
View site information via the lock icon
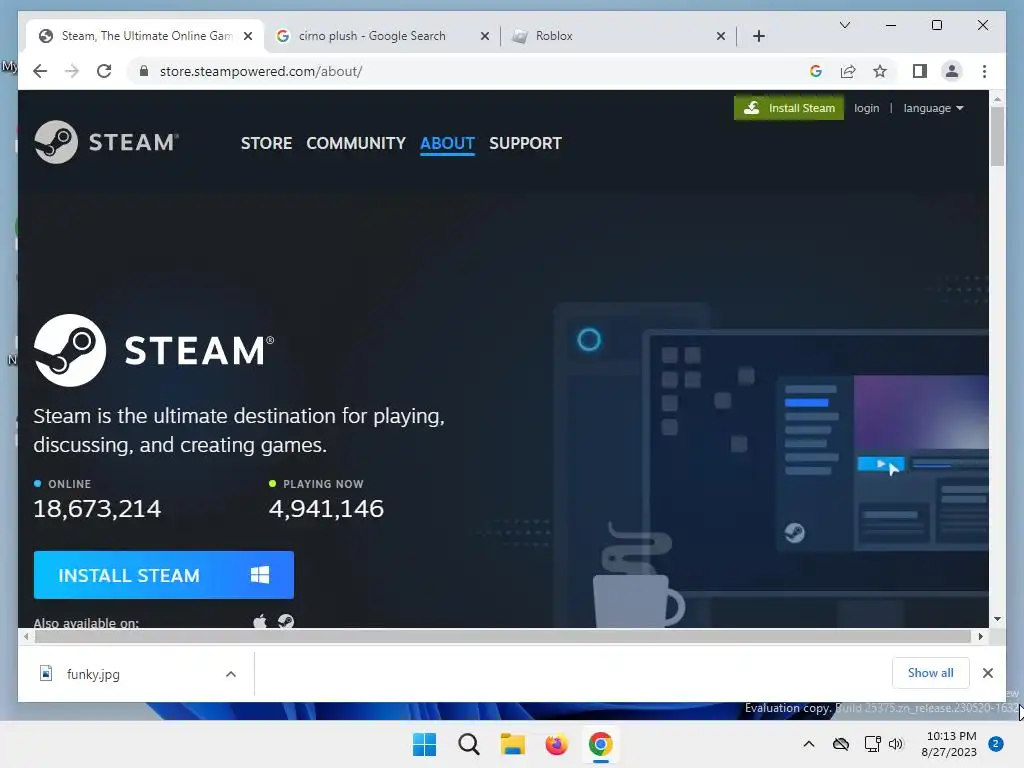point(144,71)
